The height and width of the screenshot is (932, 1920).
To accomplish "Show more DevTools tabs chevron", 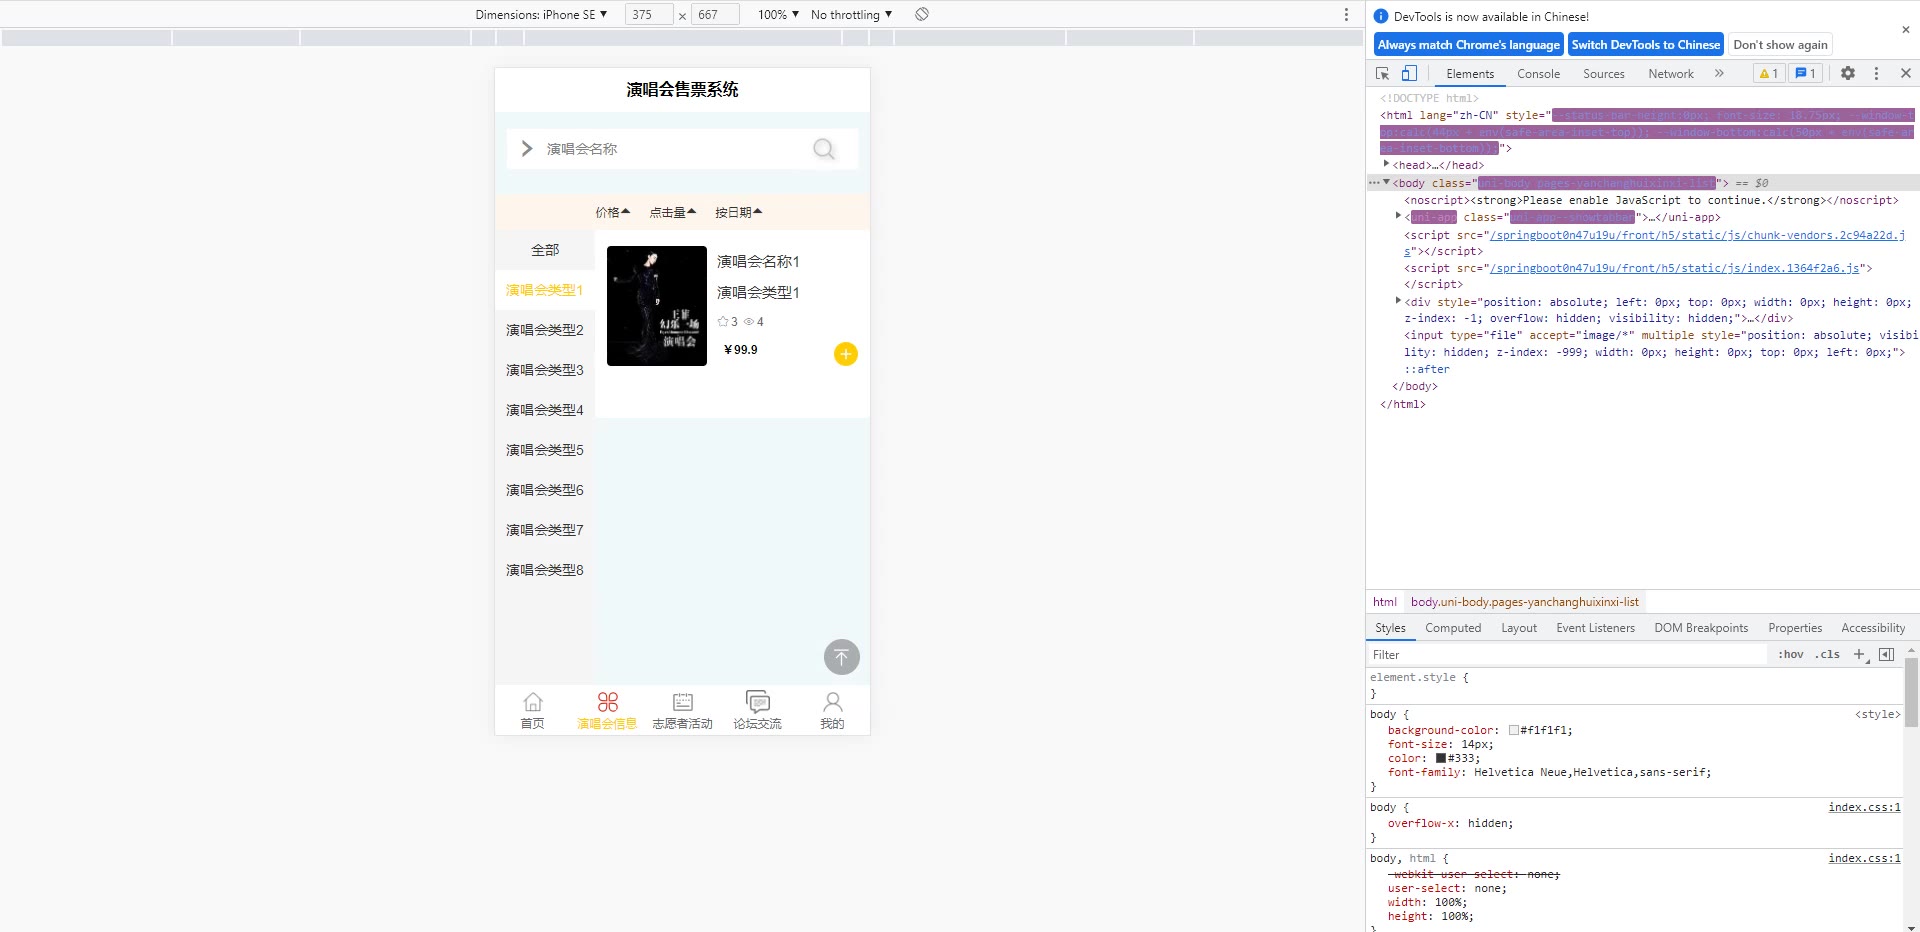I will pos(1720,73).
